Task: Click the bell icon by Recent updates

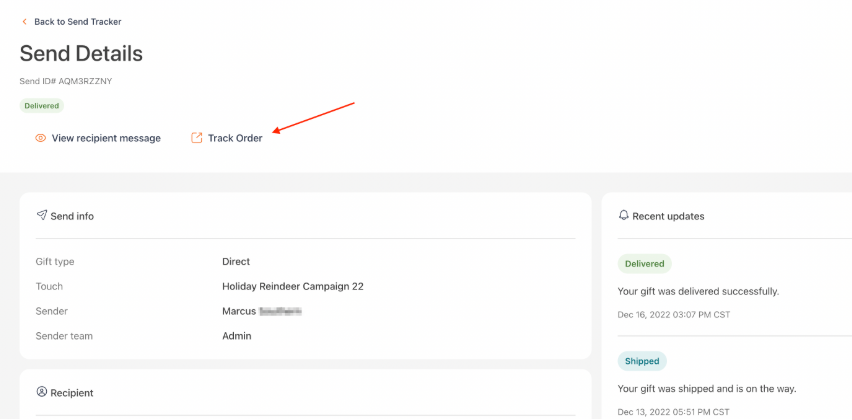Action: point(624,215)
